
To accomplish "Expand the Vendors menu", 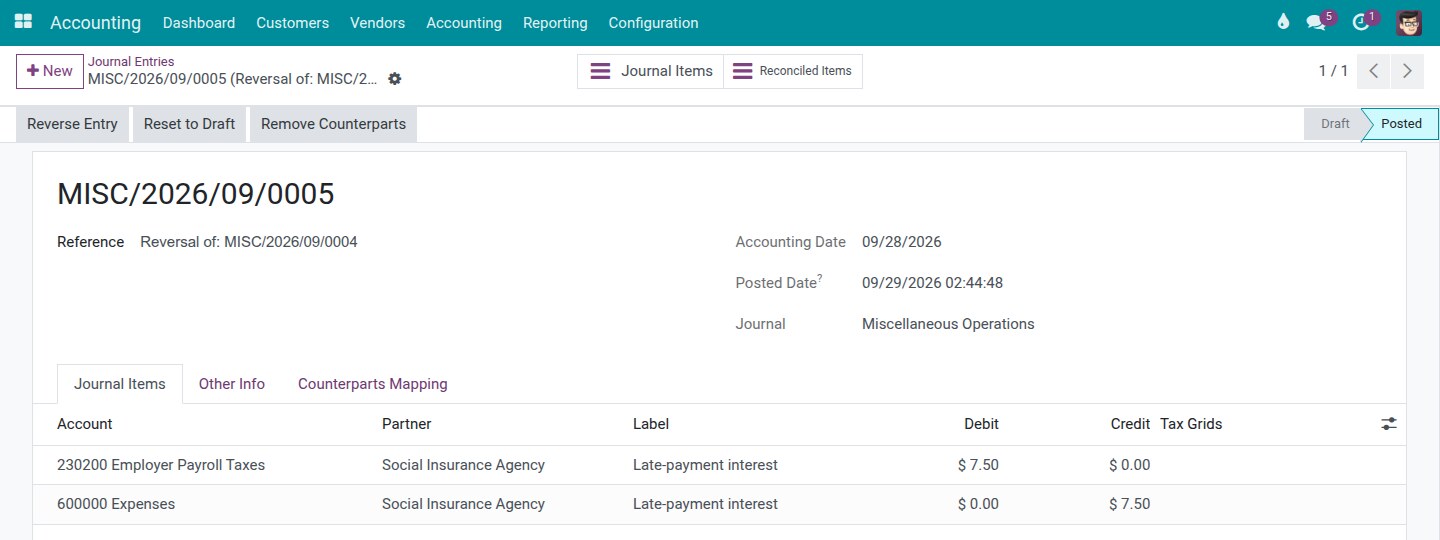I will (377, 23).
